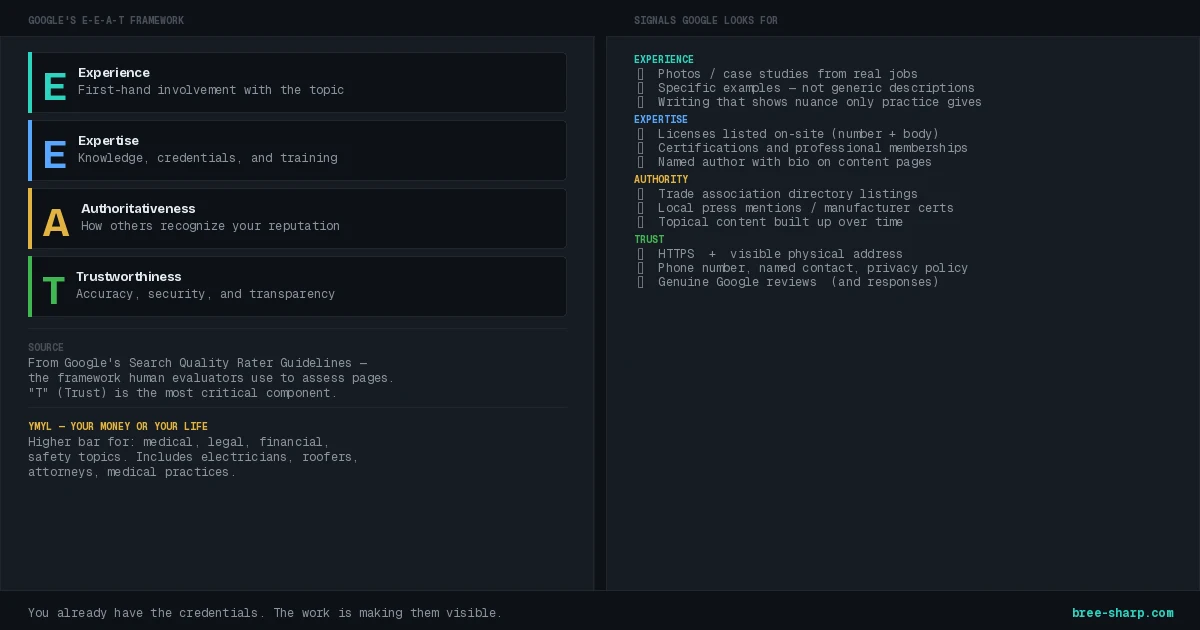Image resolution: width=1200 pixels, height=630 pixels.
Task: Click the Trust section heading
Action: (x=649, y=240)
